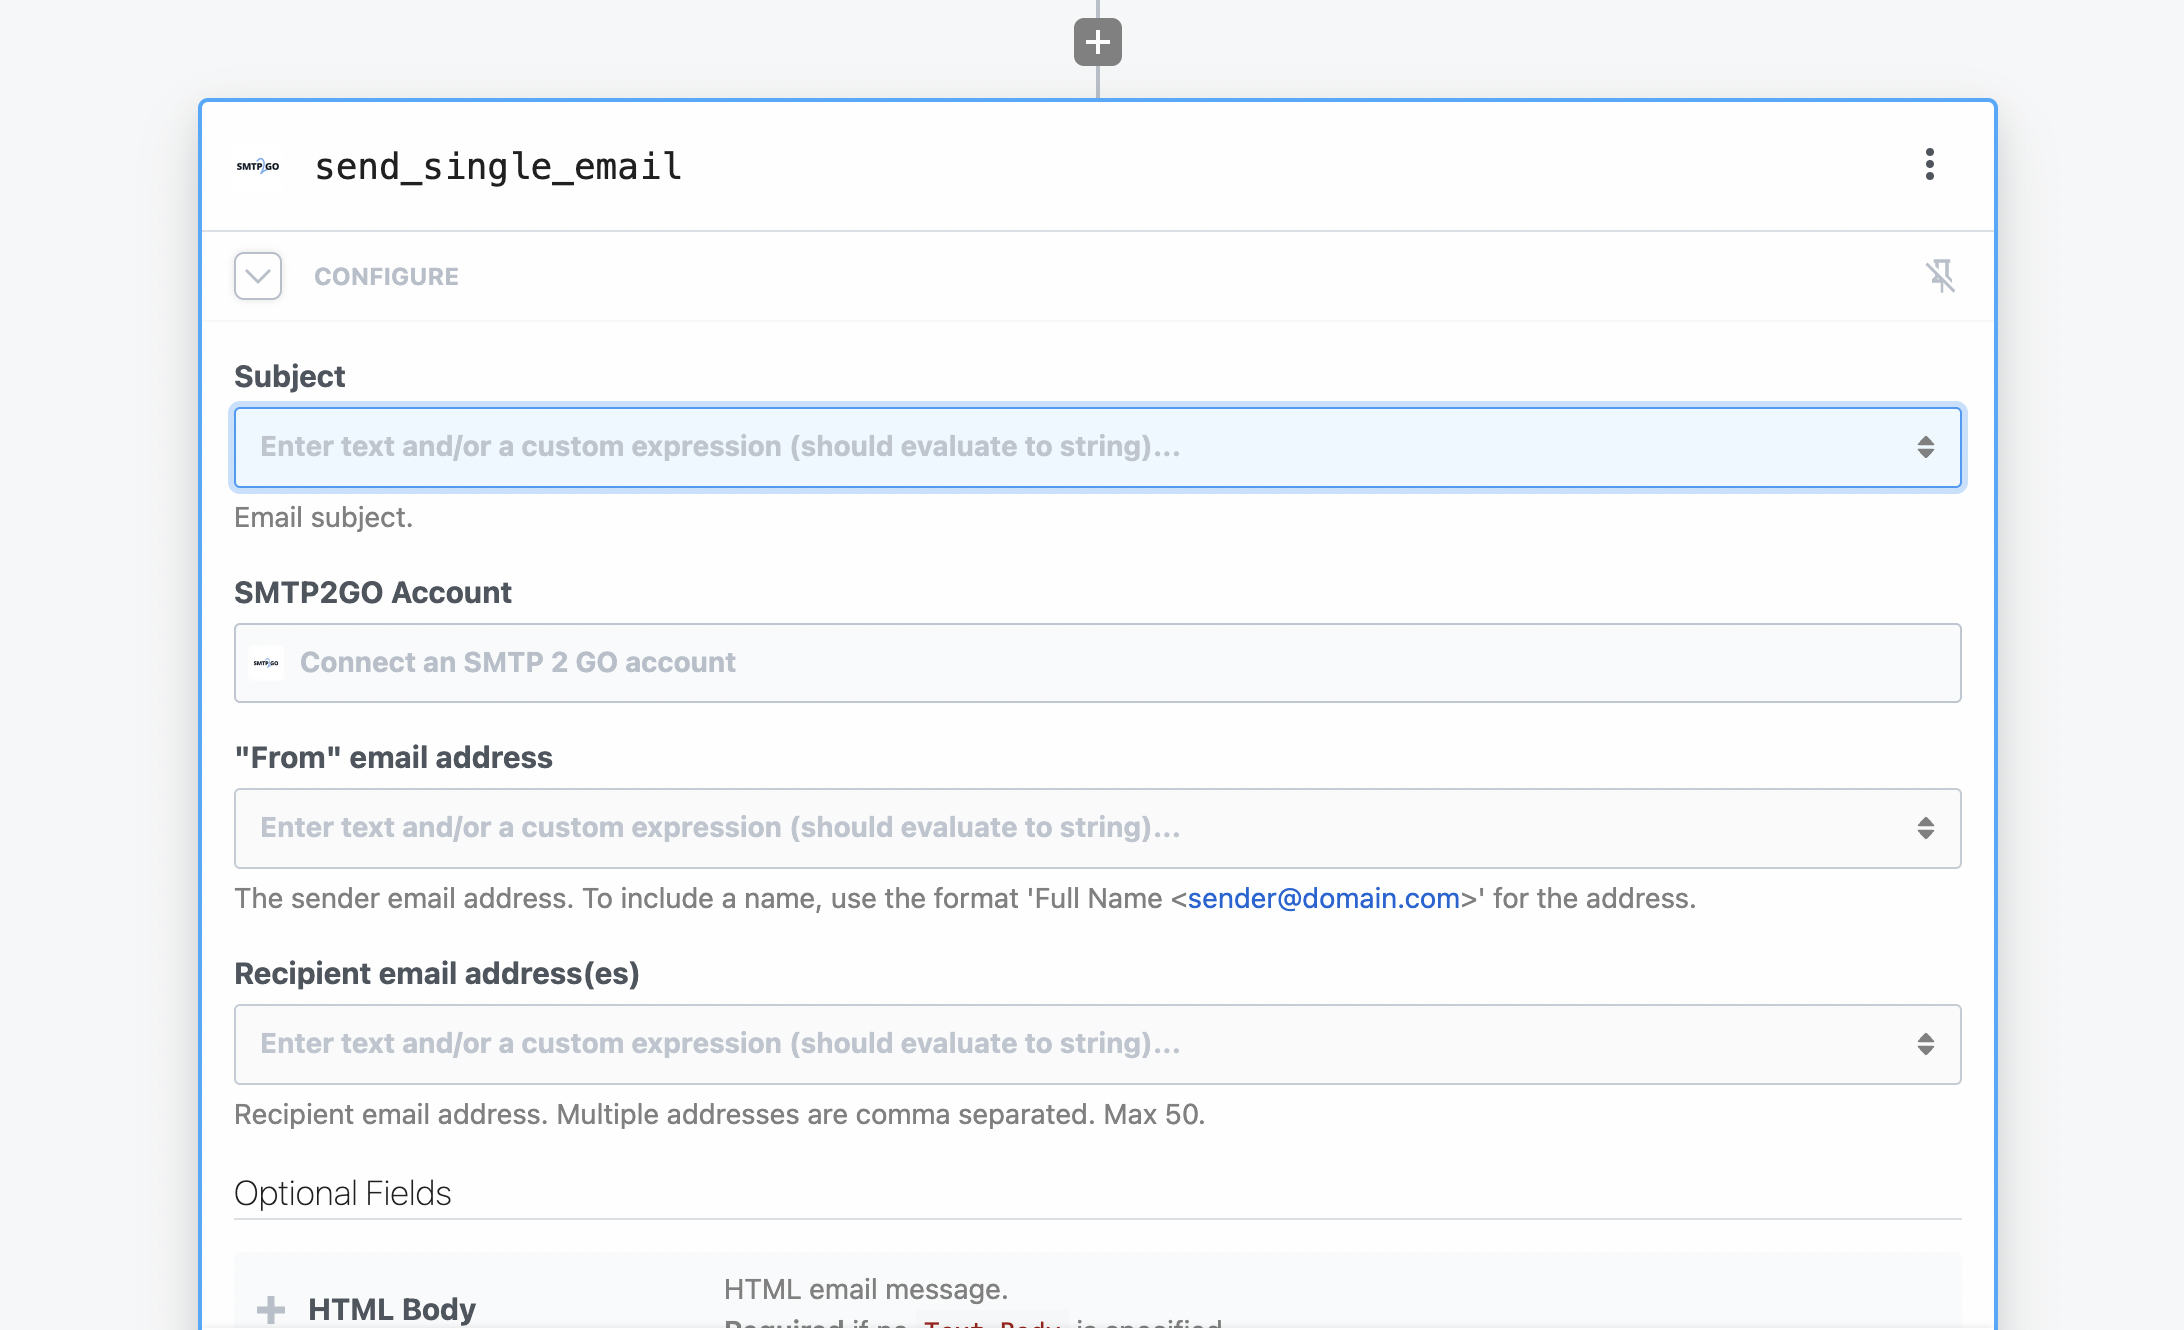Image resolution: width=2184 pixels, height=1330 pixels.
Task: Click the "From" email address input
Action: point(1070,828)
